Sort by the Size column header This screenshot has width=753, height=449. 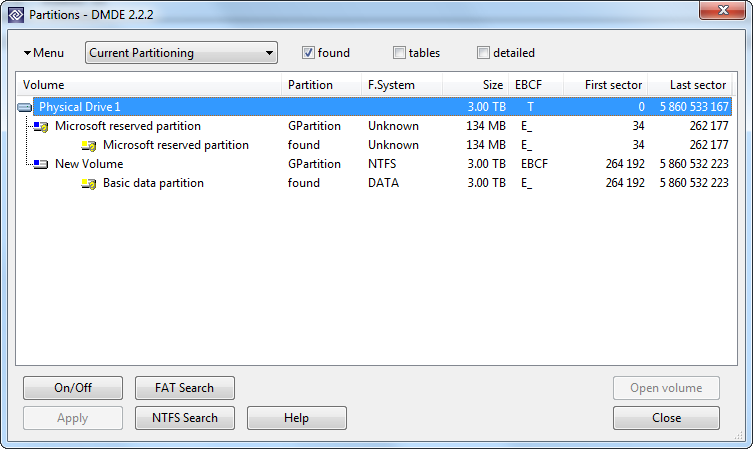pos(475,85)
